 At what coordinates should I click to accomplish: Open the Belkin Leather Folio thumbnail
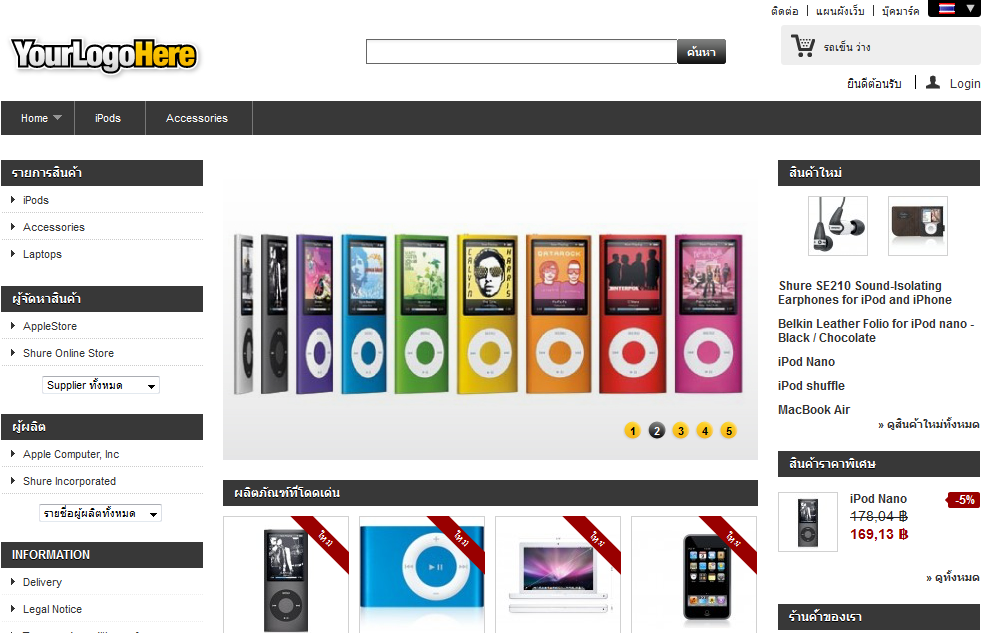coord(918,226)
